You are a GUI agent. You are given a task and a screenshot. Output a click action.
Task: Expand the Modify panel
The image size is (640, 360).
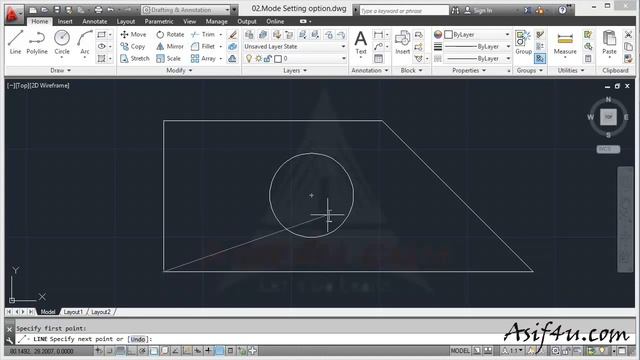tap(179, 71)
